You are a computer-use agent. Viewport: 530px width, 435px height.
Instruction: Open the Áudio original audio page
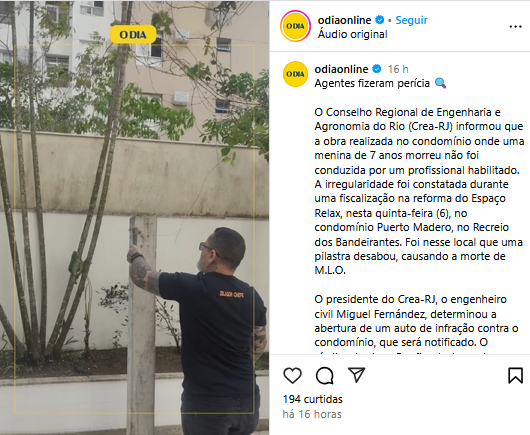pyautogui.click(x=353, y=34)
